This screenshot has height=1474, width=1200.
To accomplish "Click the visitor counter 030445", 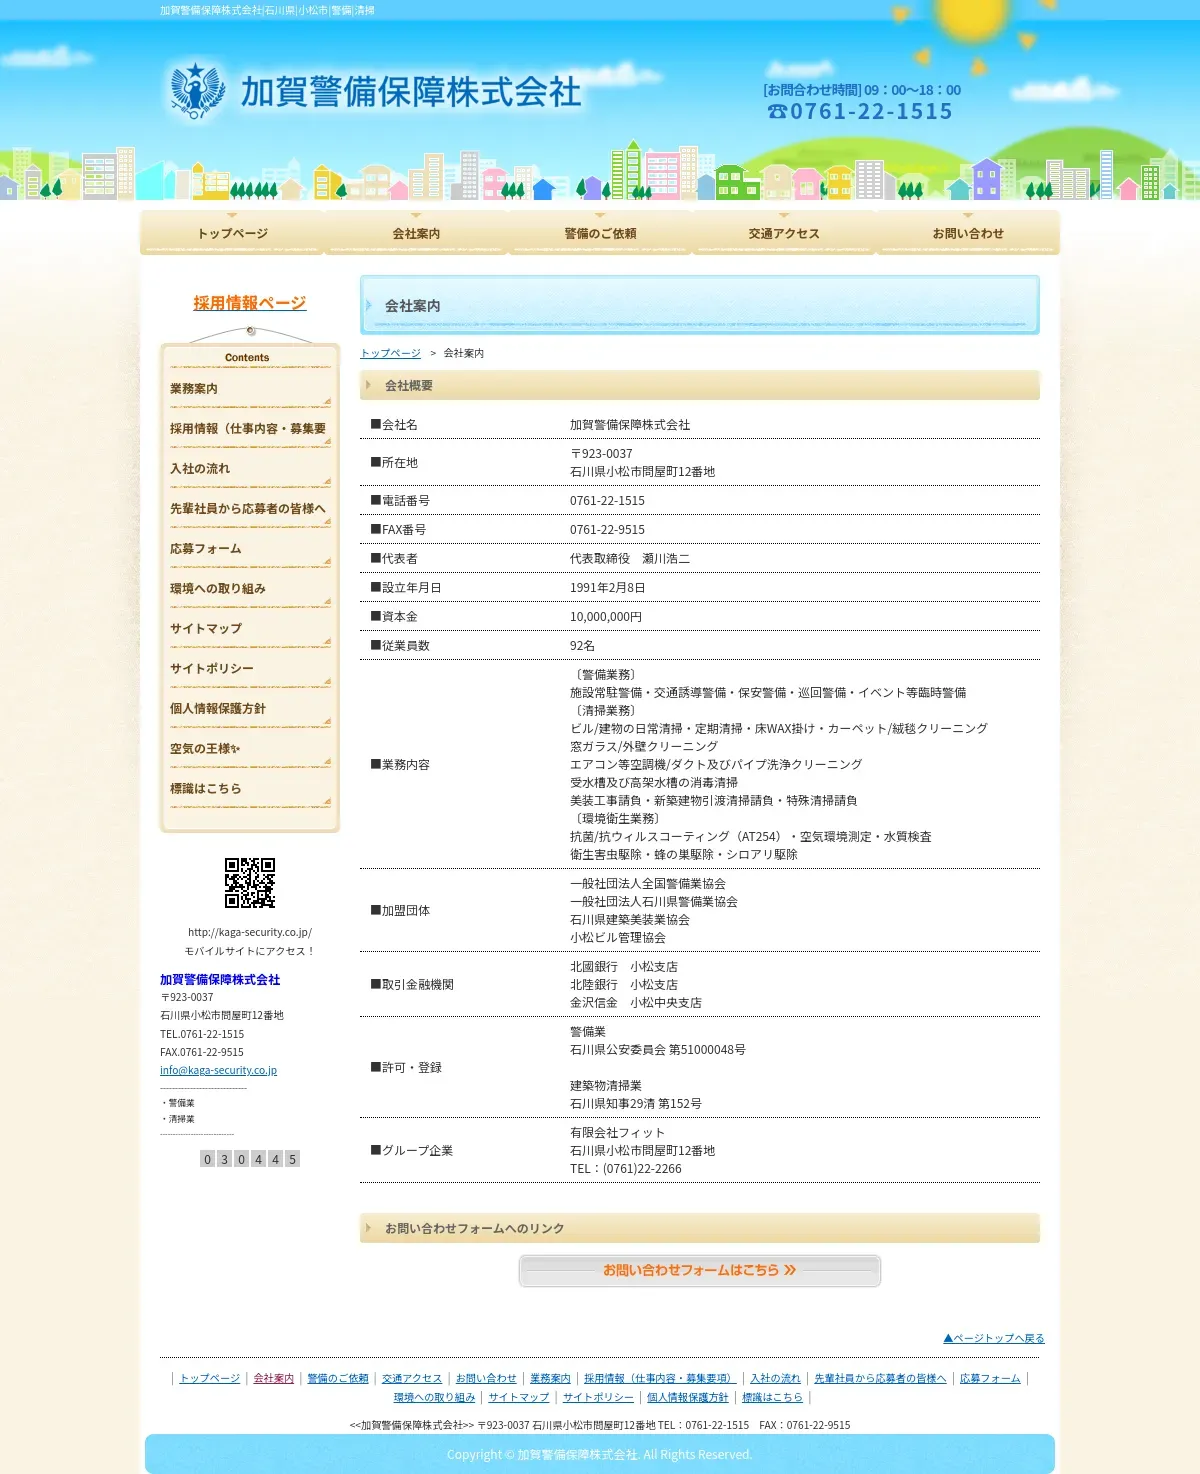I will point(250,1159).
